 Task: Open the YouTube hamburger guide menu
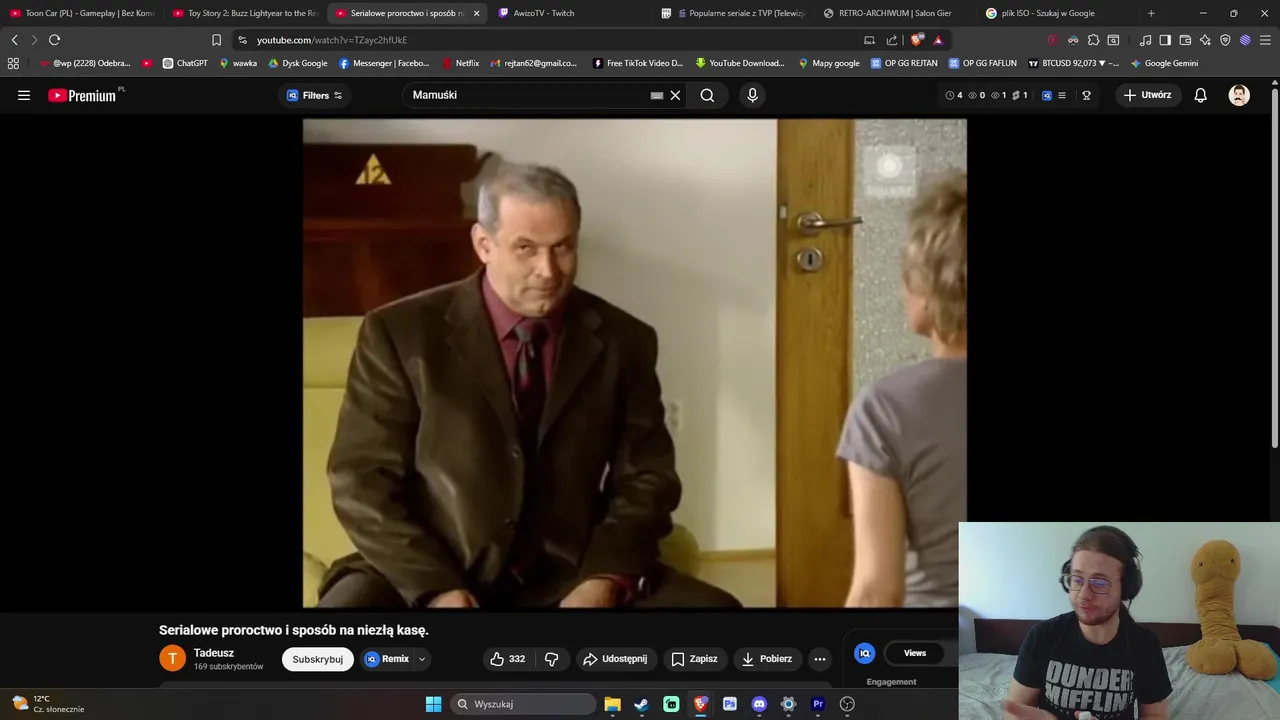[24, 95]
